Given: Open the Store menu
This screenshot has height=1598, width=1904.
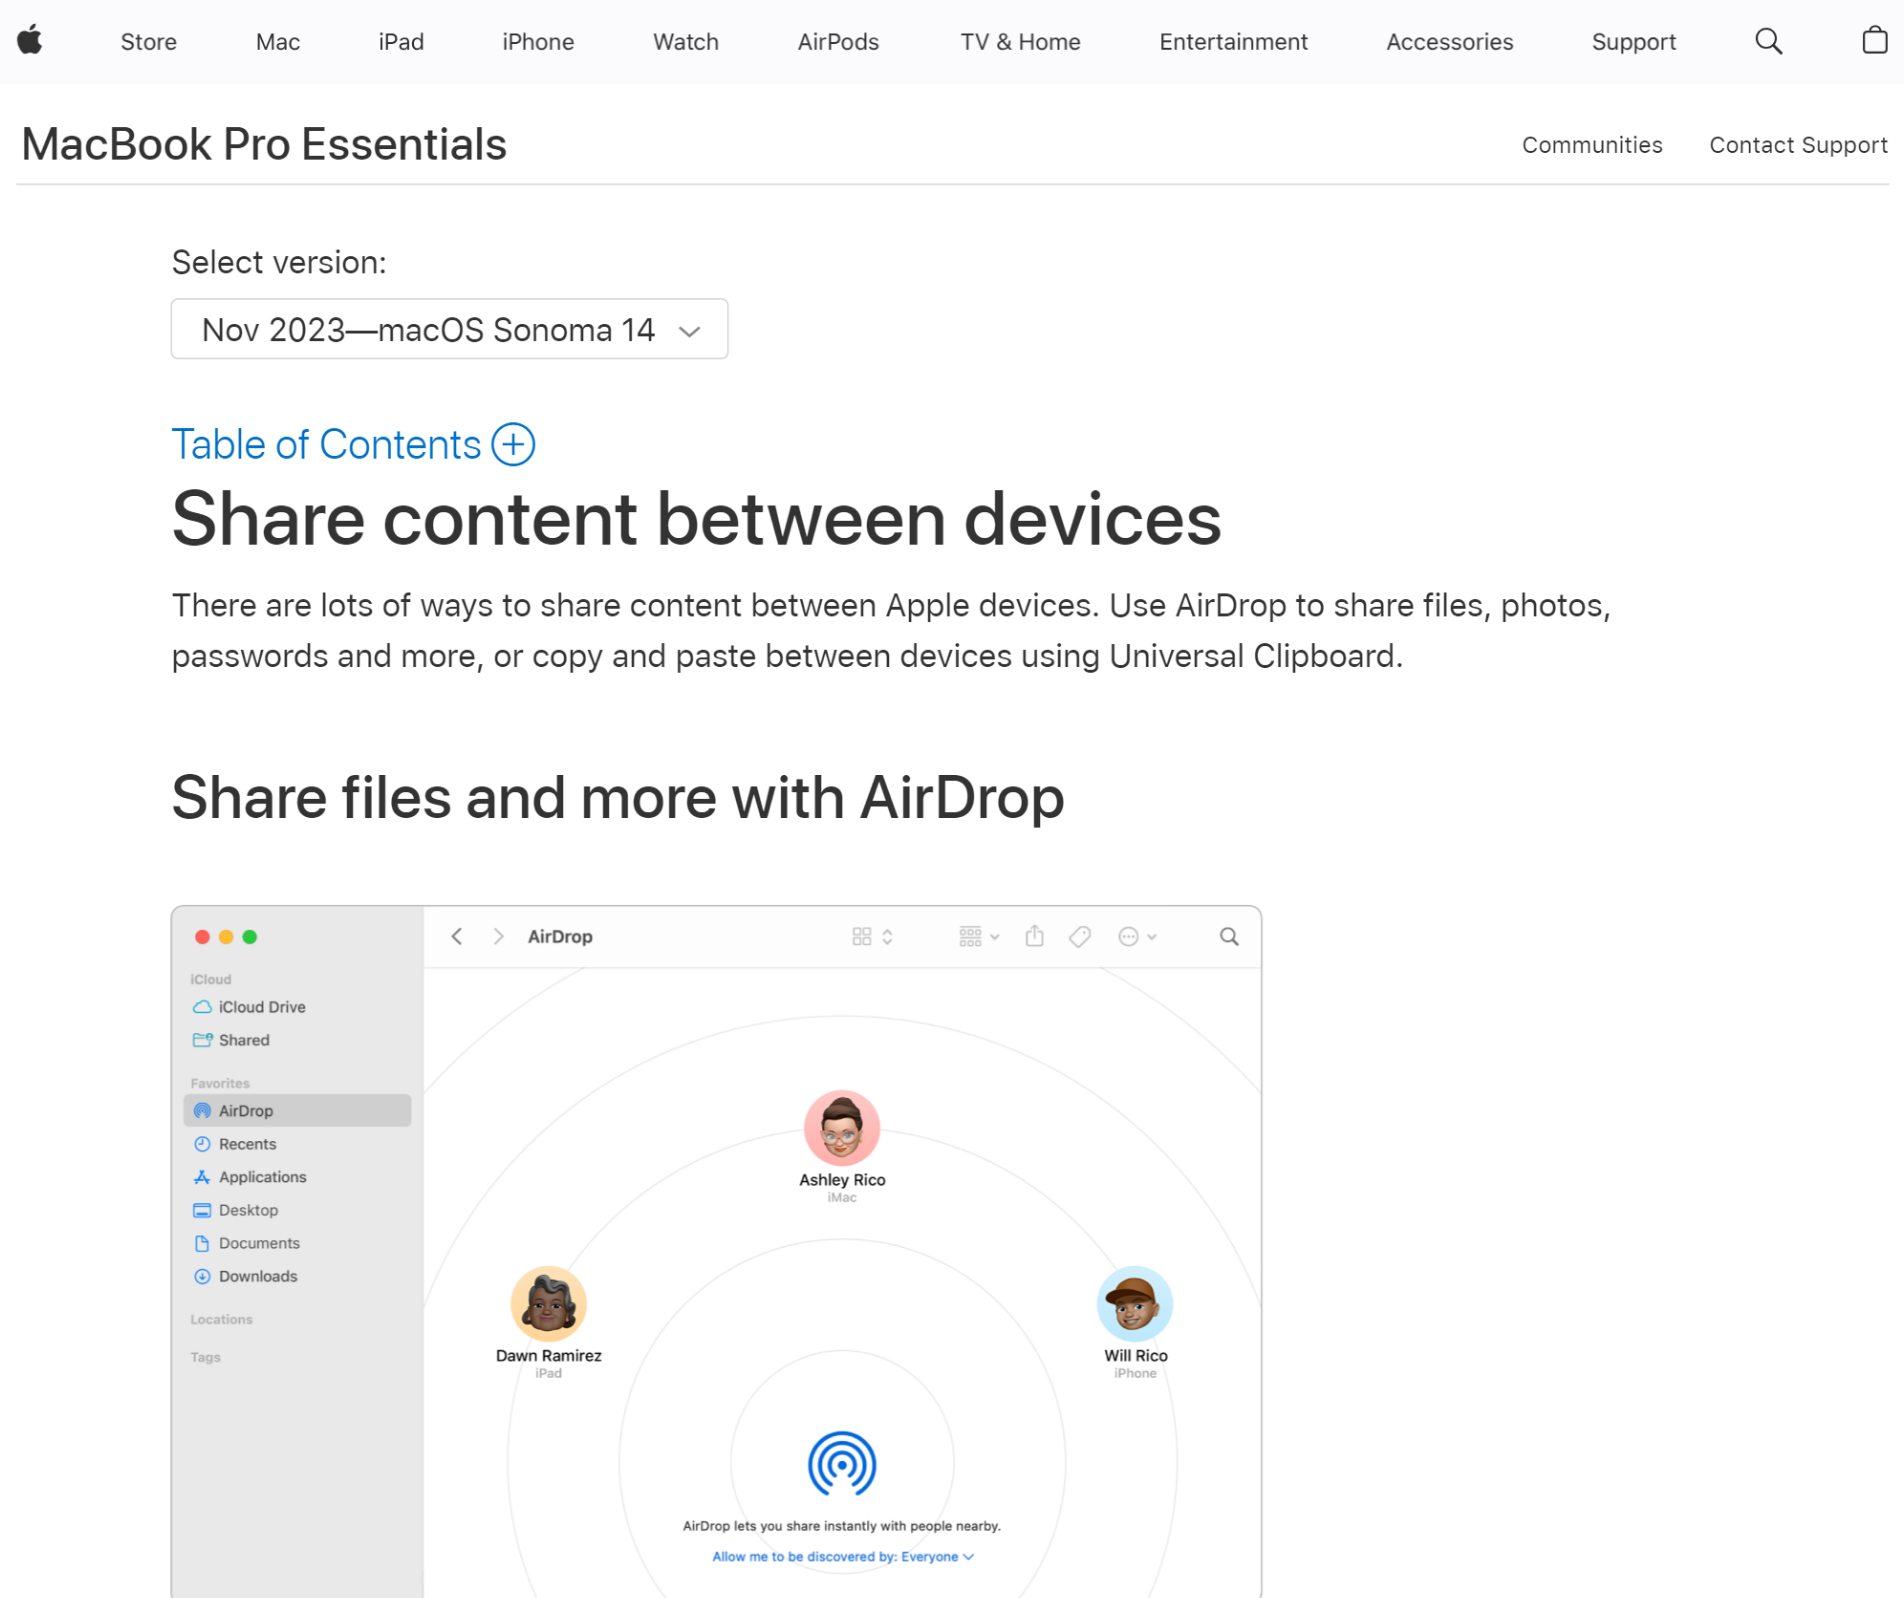Looking at the screenshot, I should click(148, 42).
